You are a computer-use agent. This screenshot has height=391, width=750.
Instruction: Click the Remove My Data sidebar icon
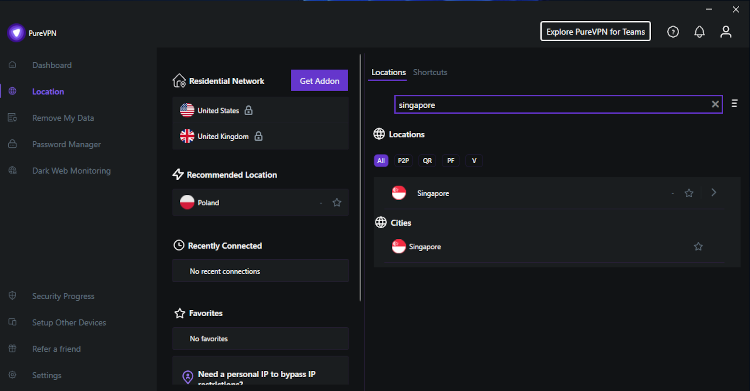click(12, 117)
